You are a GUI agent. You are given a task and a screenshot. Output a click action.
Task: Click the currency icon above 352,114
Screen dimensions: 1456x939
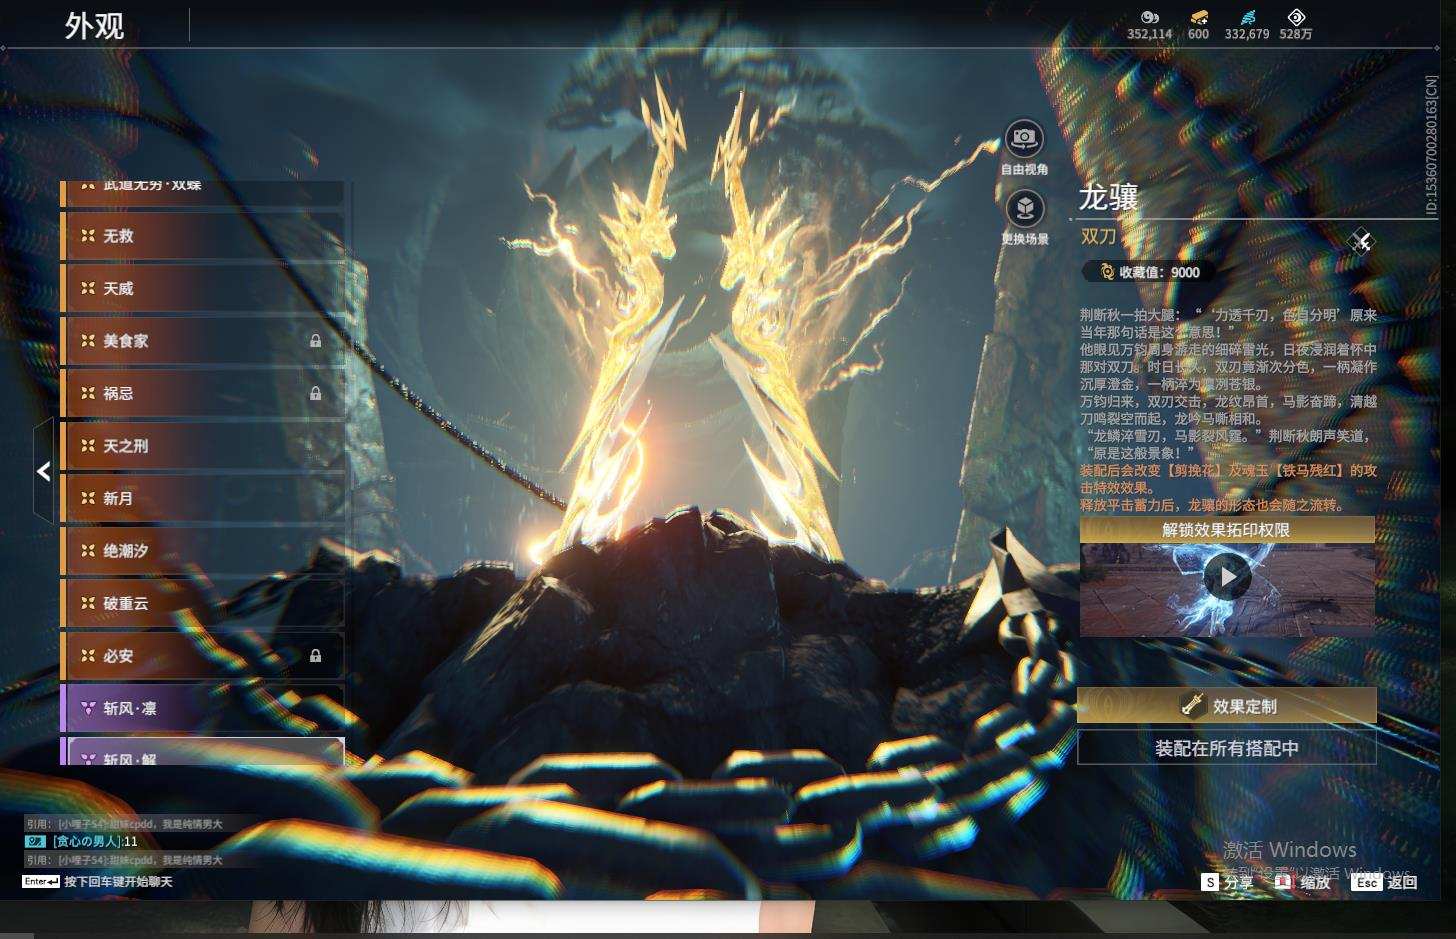(x=1149, y=17)
